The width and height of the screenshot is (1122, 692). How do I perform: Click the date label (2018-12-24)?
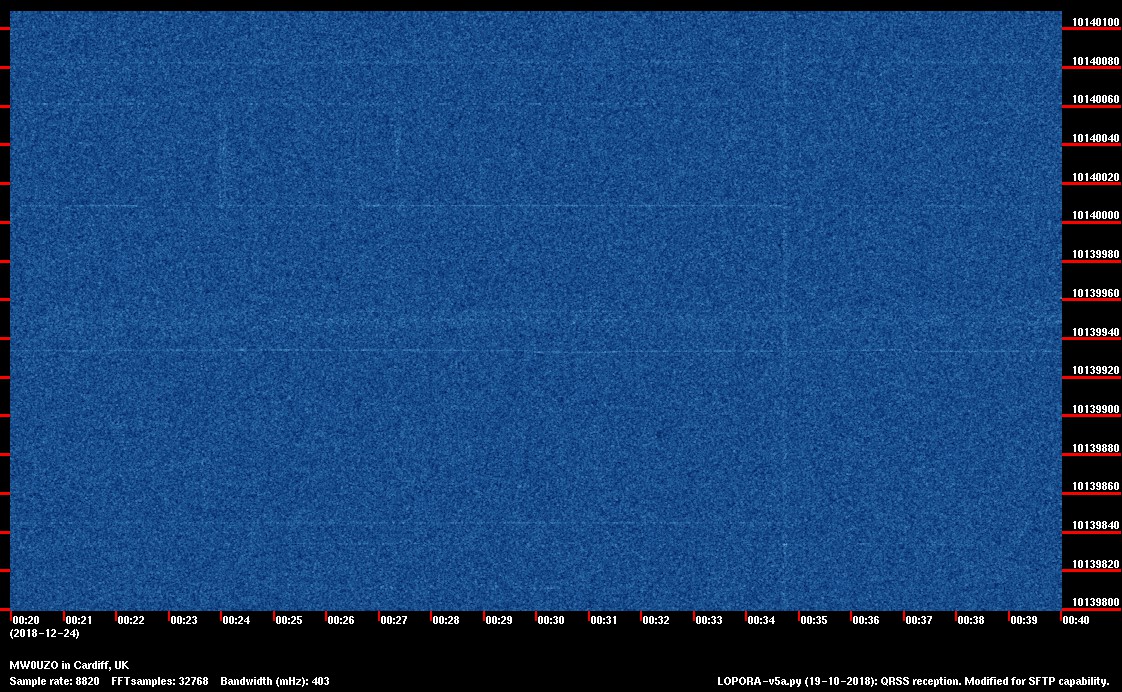point(44,633)
